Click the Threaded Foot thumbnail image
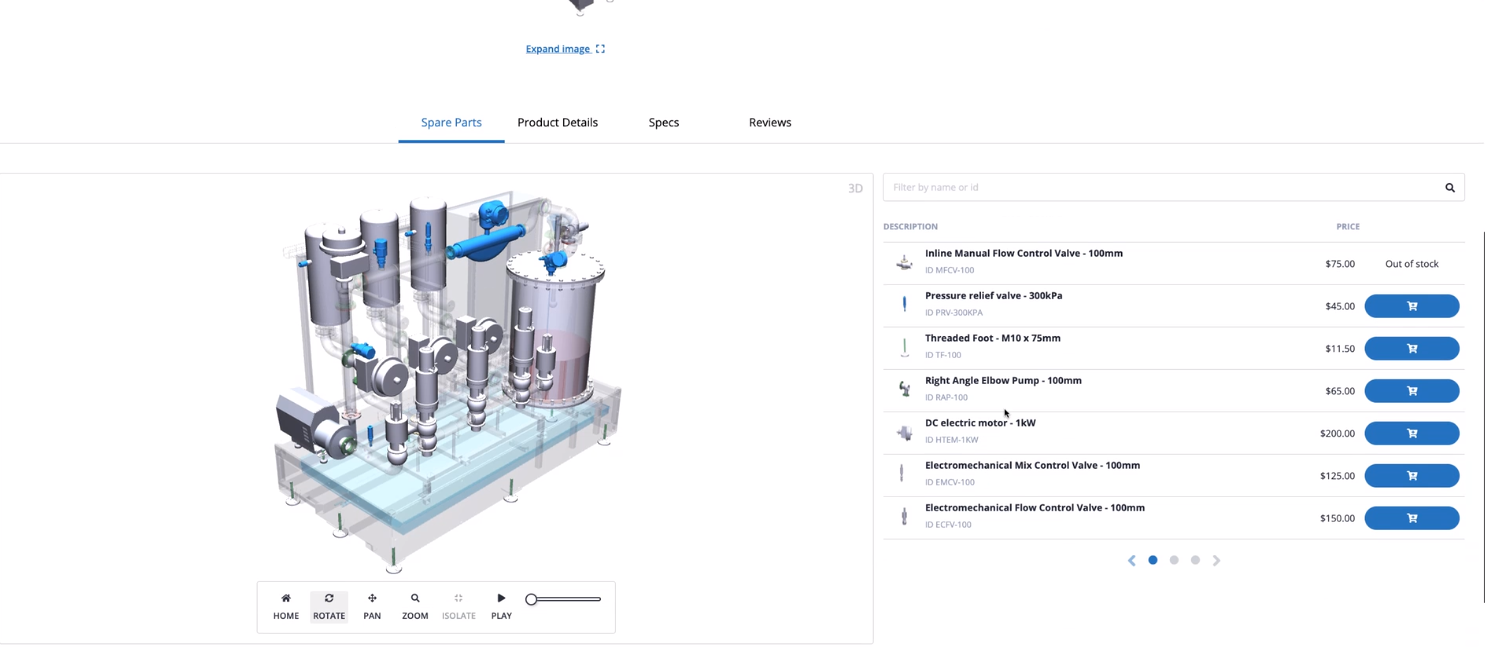Viewport: 1485px width, 660px height. tap(904, 347)
